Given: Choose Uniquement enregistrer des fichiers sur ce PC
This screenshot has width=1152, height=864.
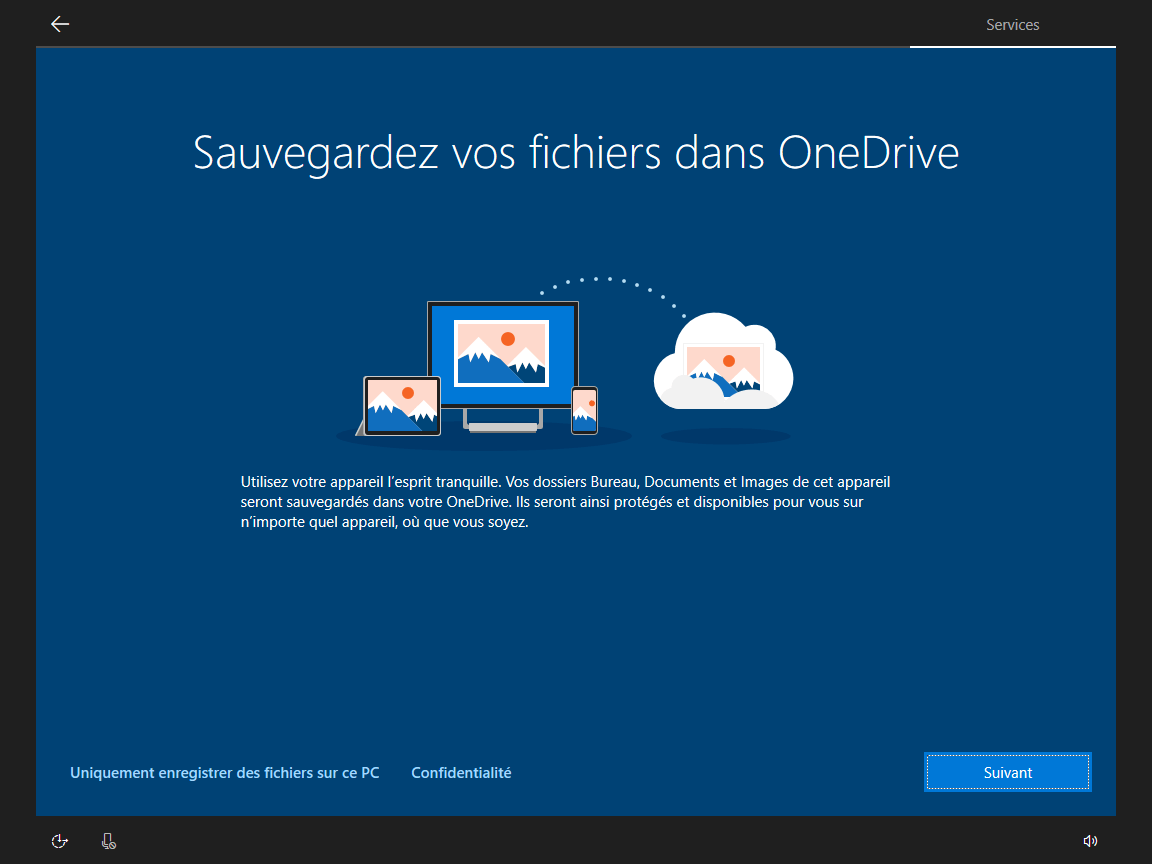Looking at the screenshot, I should 225,773.
